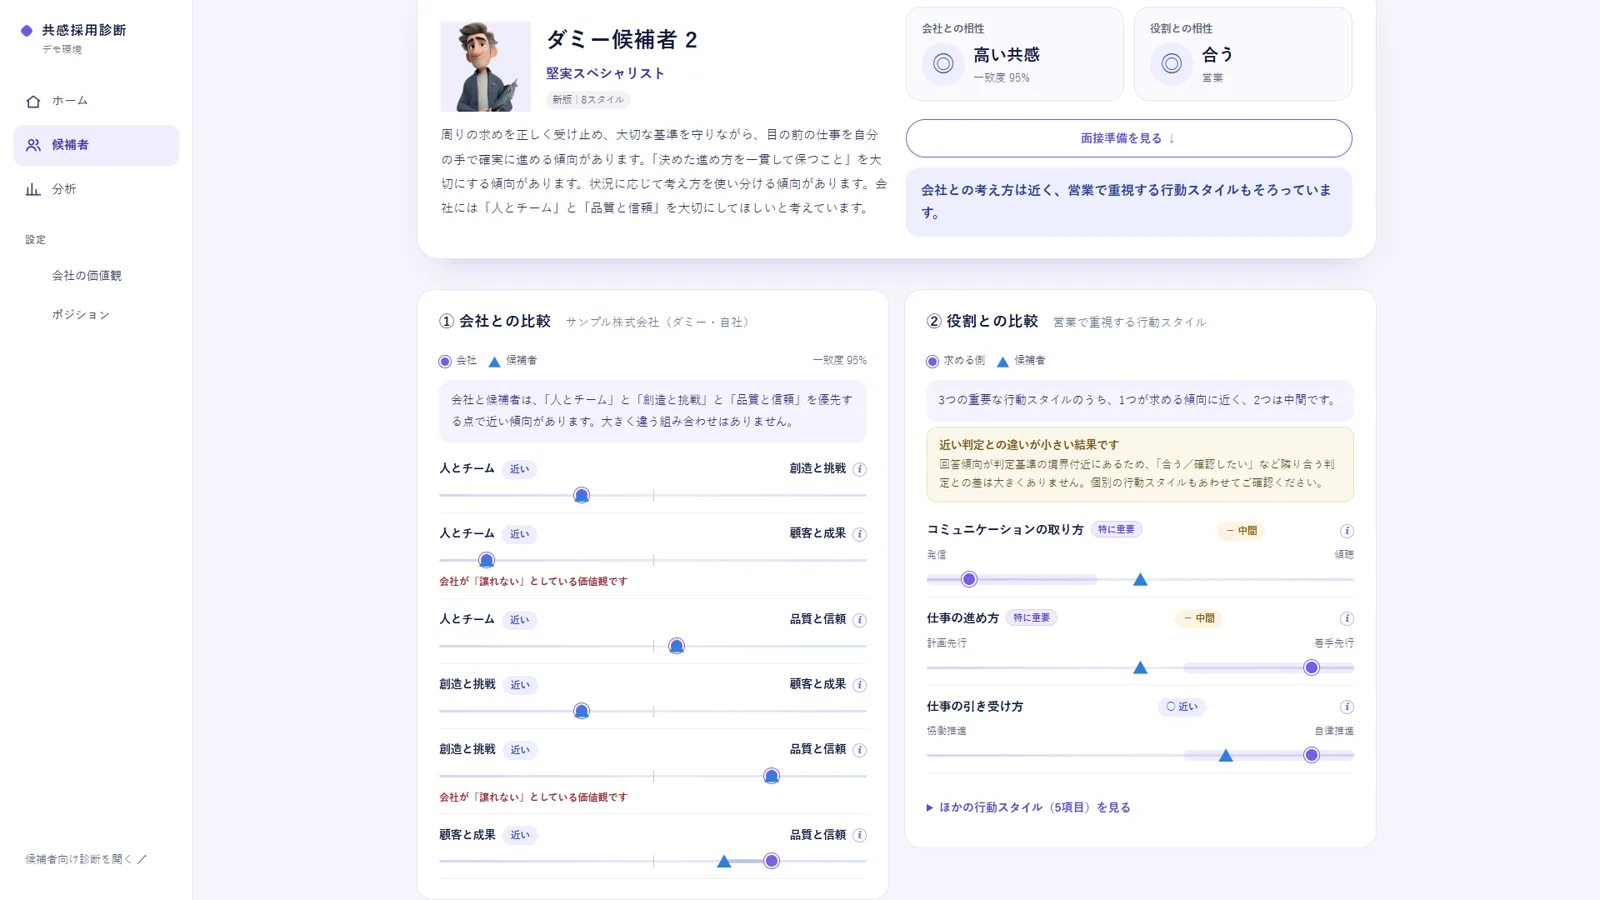This screenshot has width=1600, height=900.
Task: Click the 特に重要 badge beside 仕事の進め方
Action: 1032,618
